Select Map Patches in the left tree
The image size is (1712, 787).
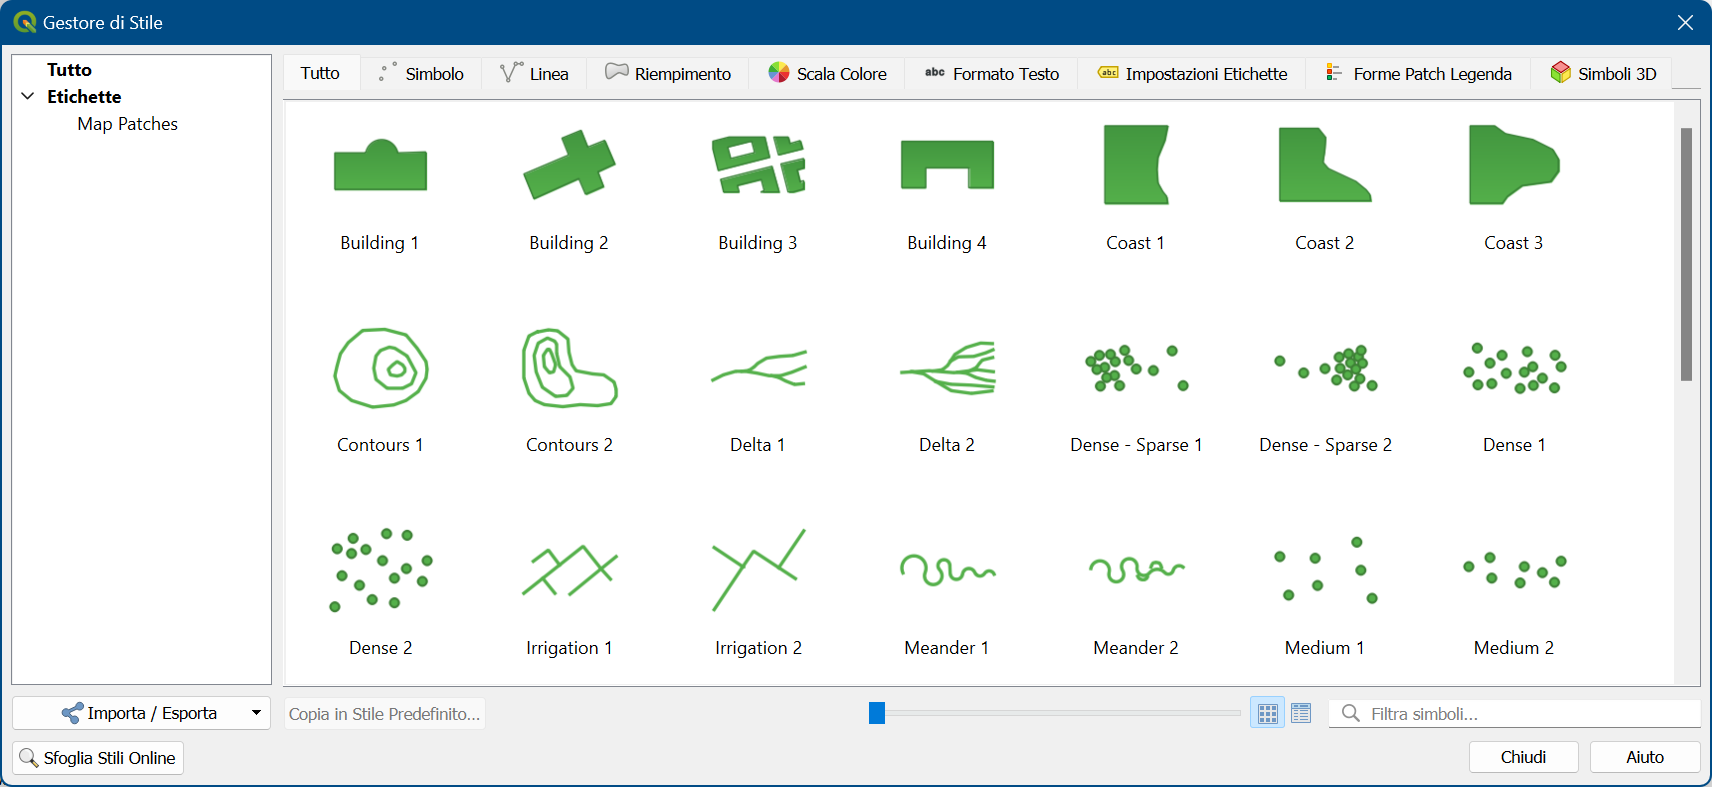(127, 124)
